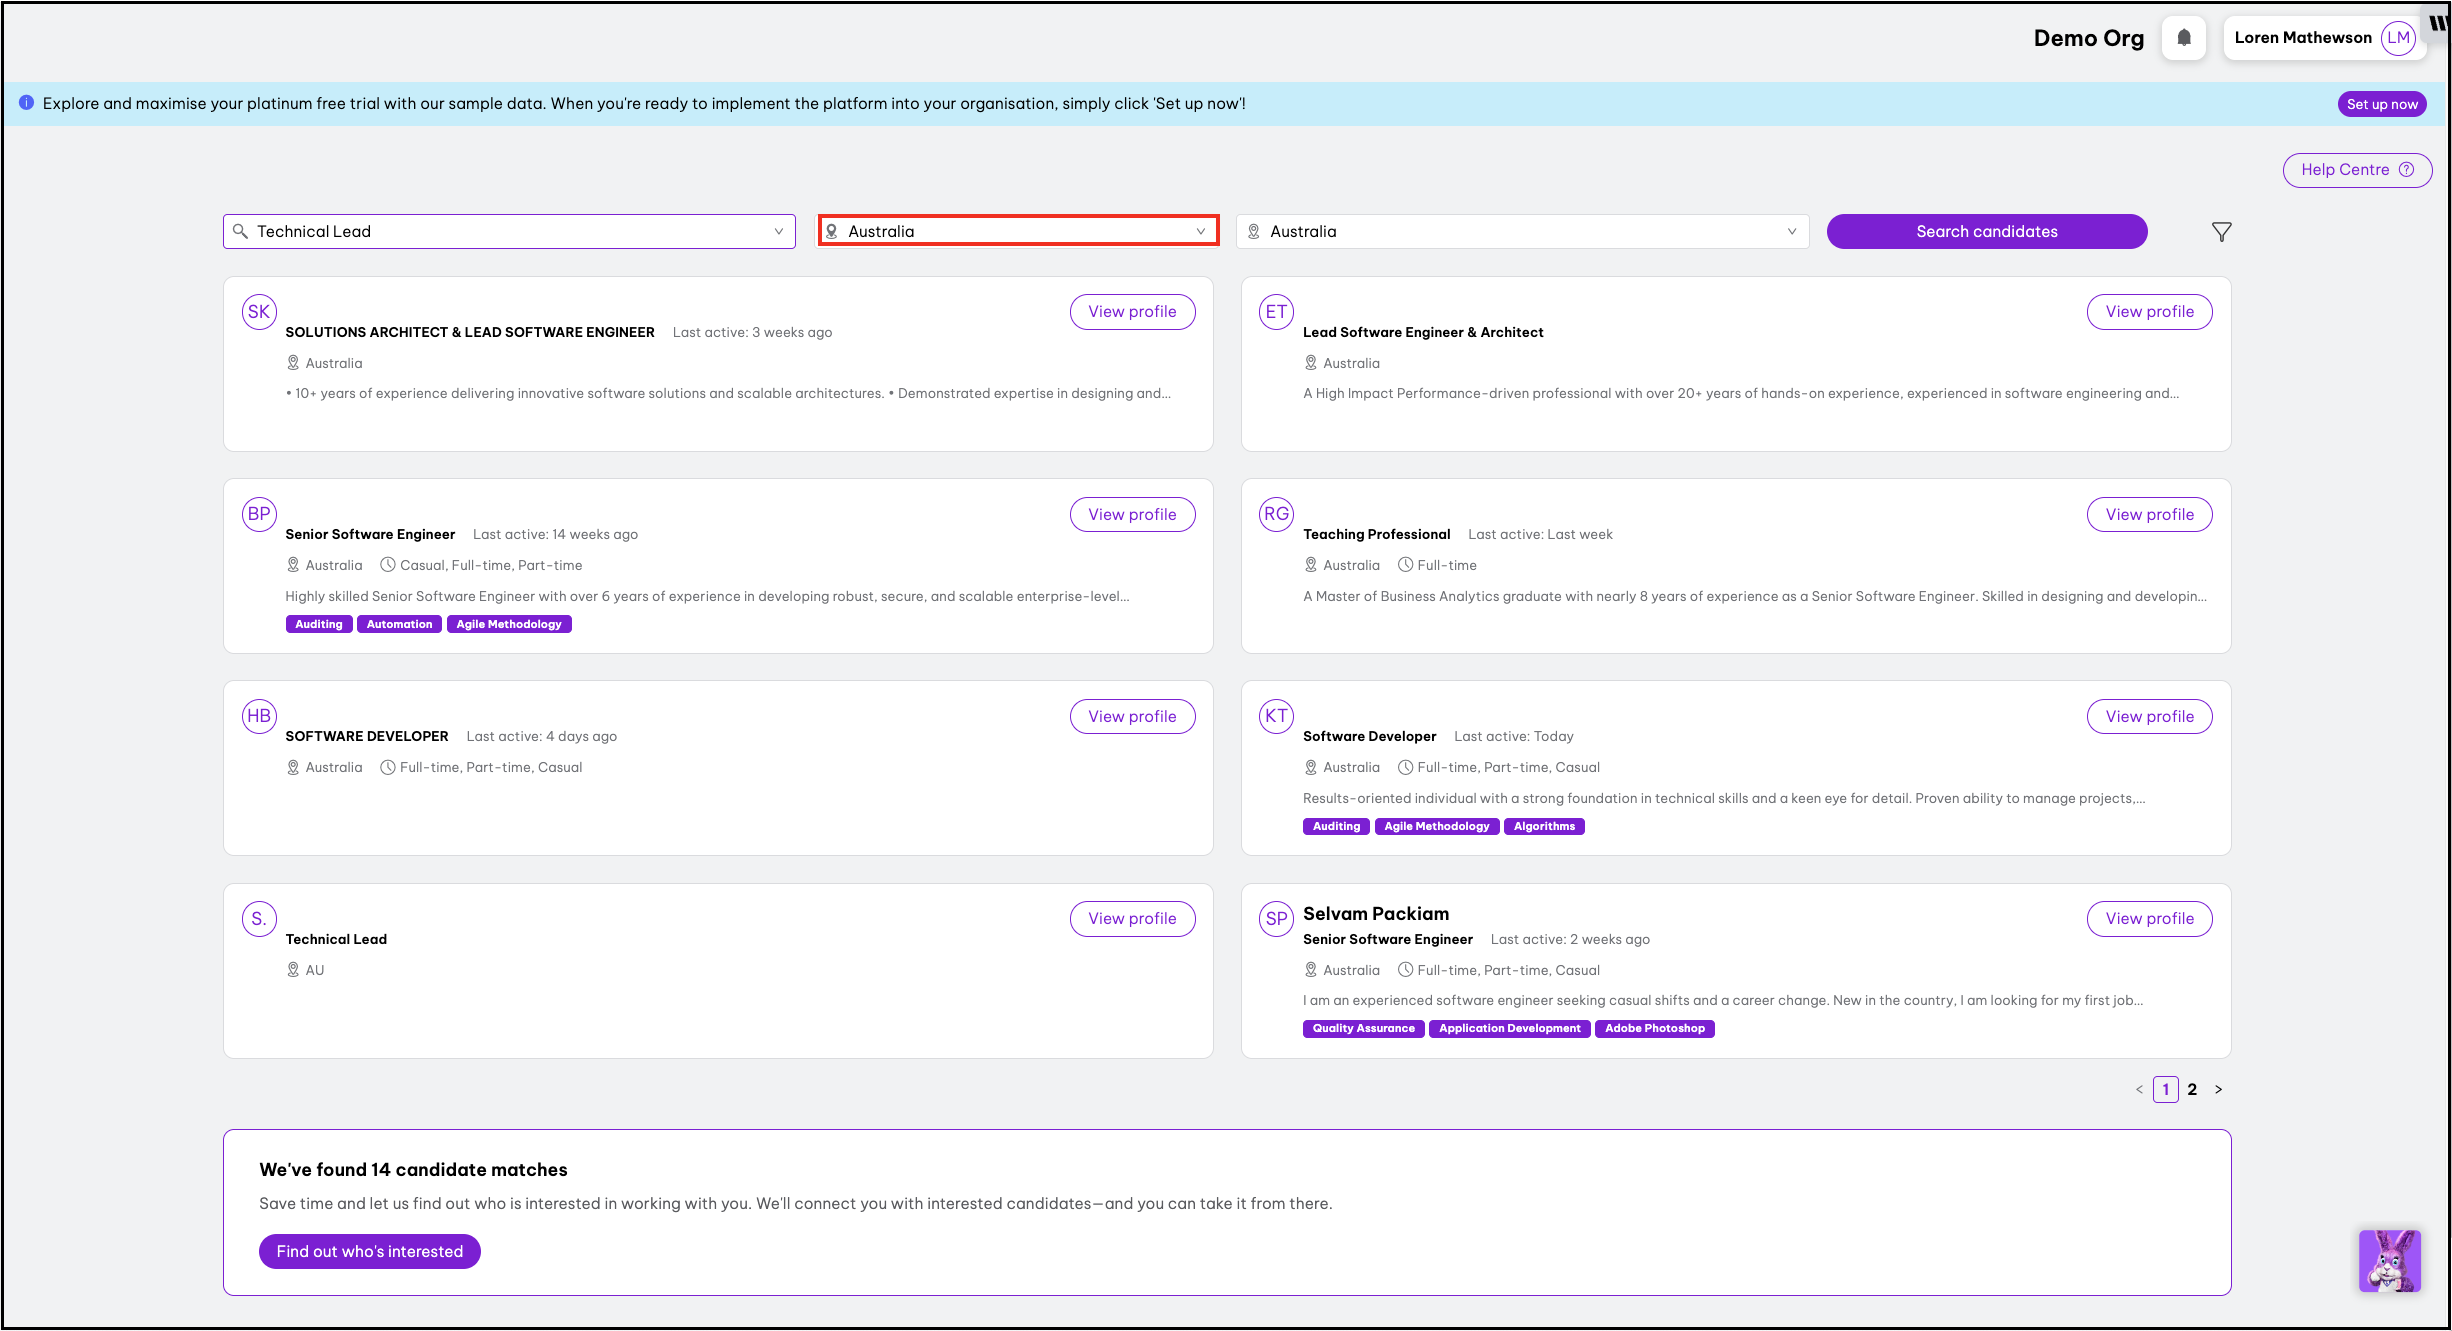Expand the third Australia dropdown arrow
The height and width of the screenshot is (1331, 2452).
point(1791,232)
